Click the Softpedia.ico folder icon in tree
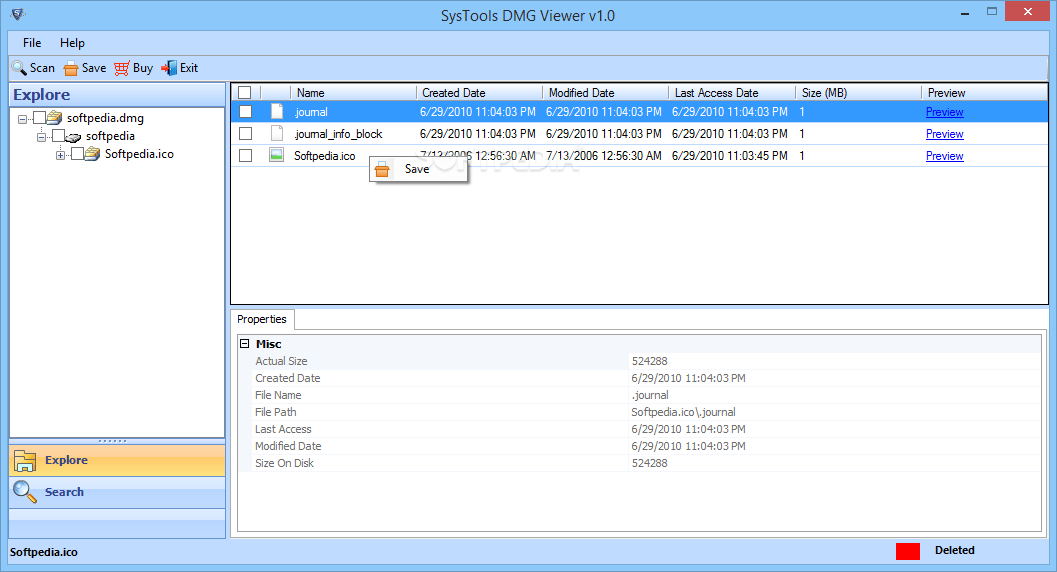This screenshot has width=1057, height=572. click(x=92, y=154)
